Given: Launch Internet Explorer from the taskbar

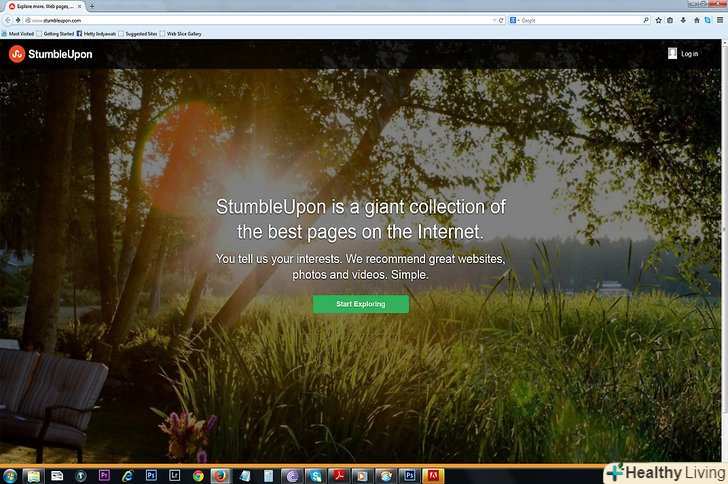Looking at the screenshot, I should 128,476.
